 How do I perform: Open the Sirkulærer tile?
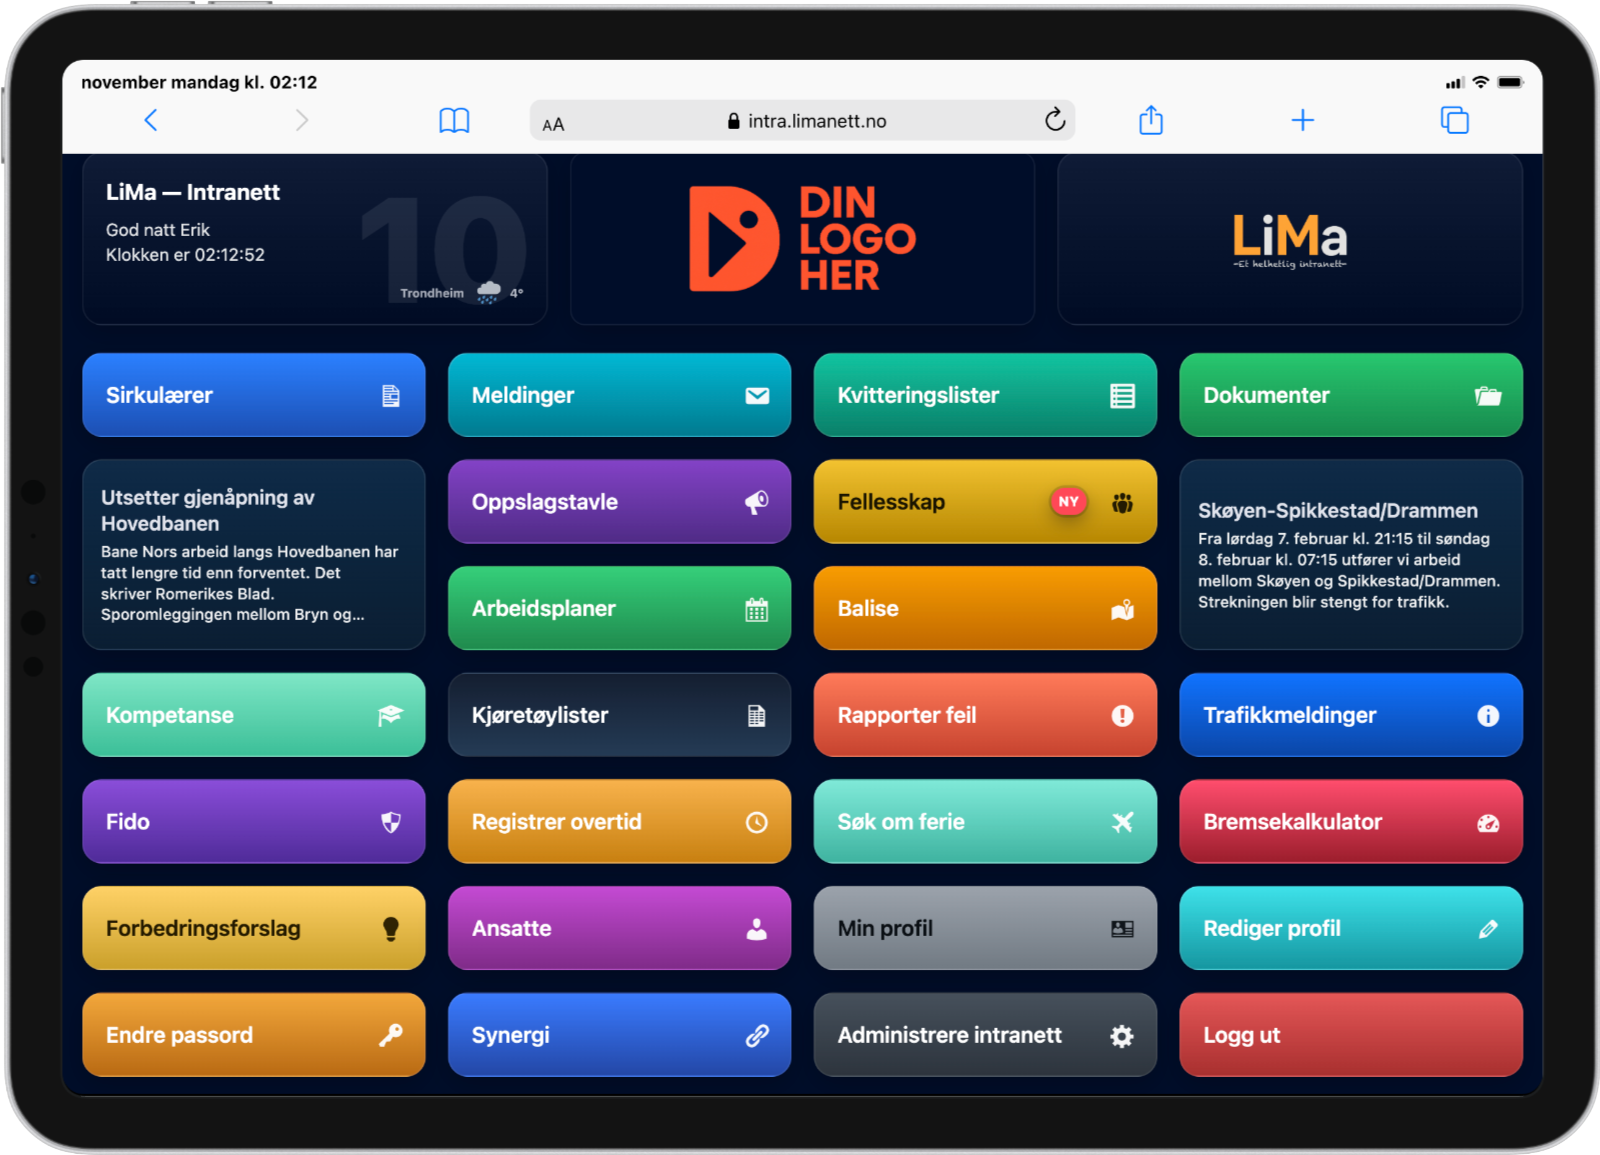point(253,395)
